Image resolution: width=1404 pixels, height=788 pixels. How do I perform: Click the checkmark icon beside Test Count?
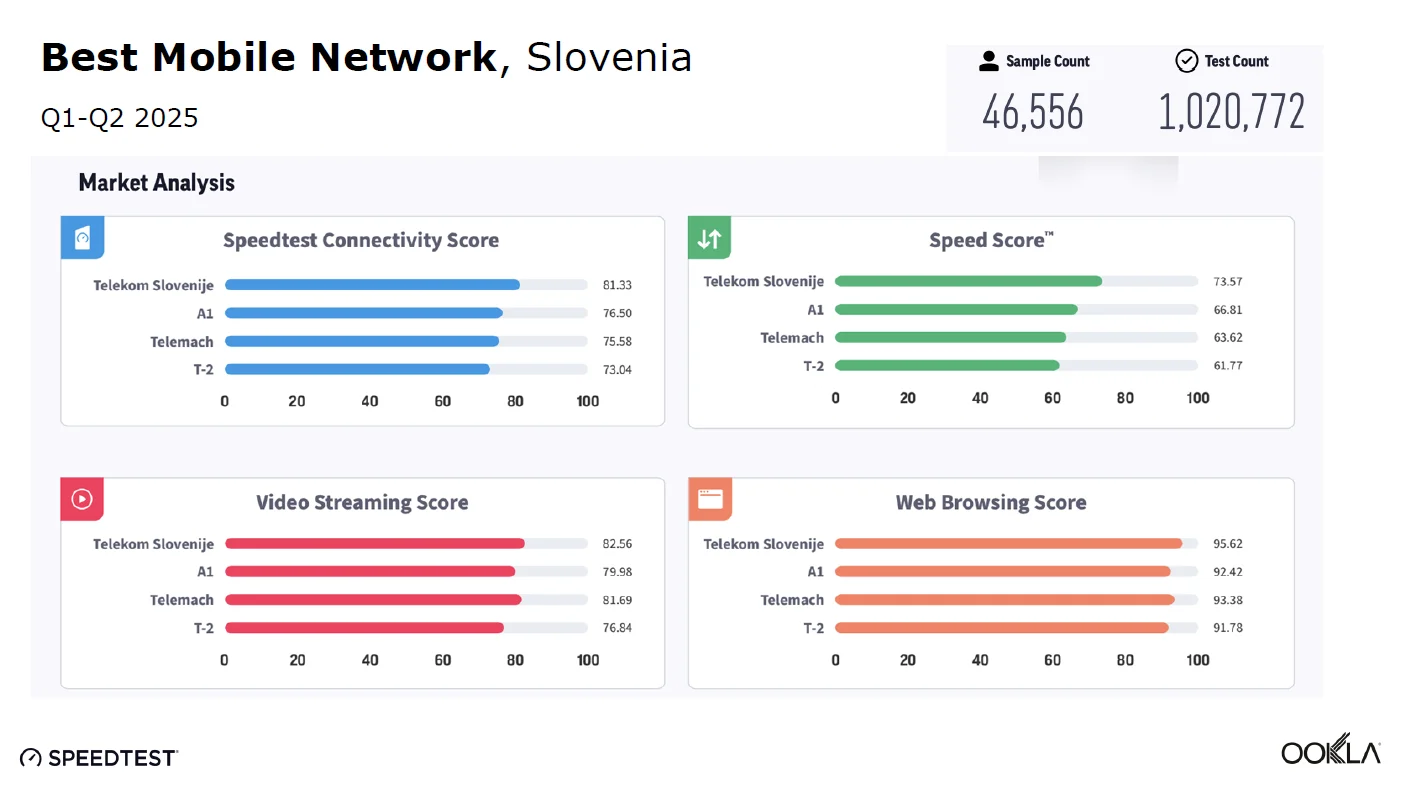1186,61
